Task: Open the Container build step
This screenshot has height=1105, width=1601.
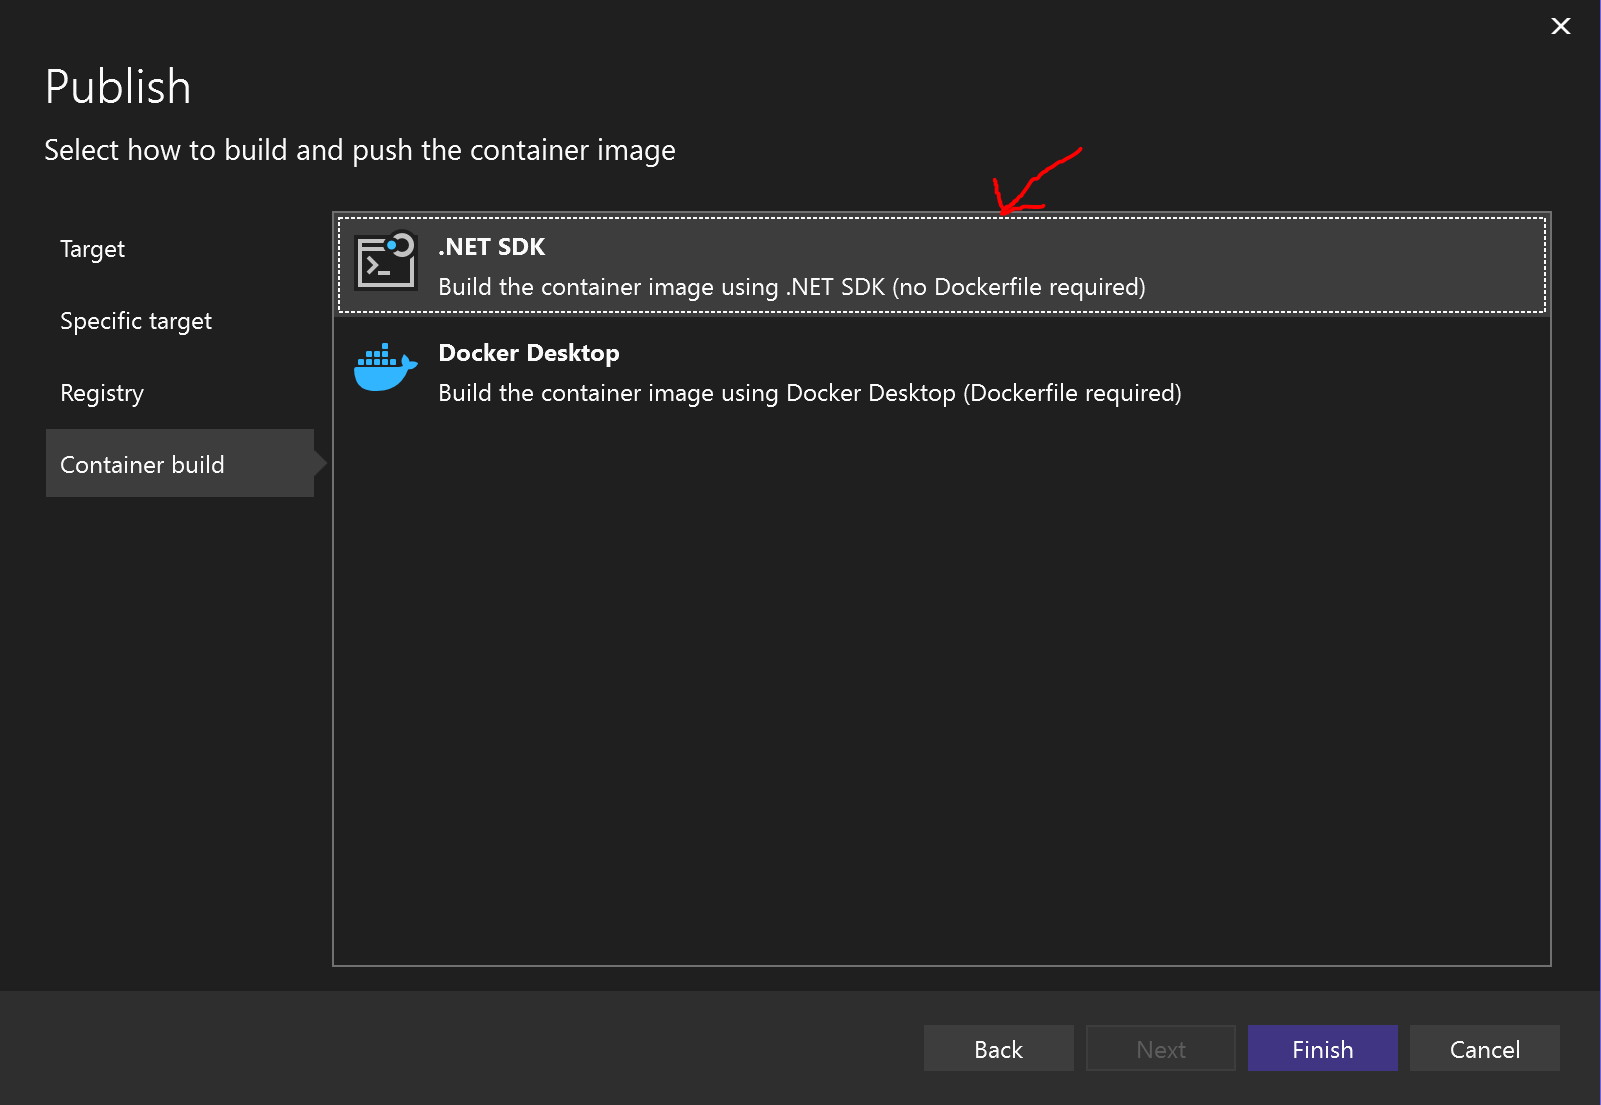Action: coord(142,464)
